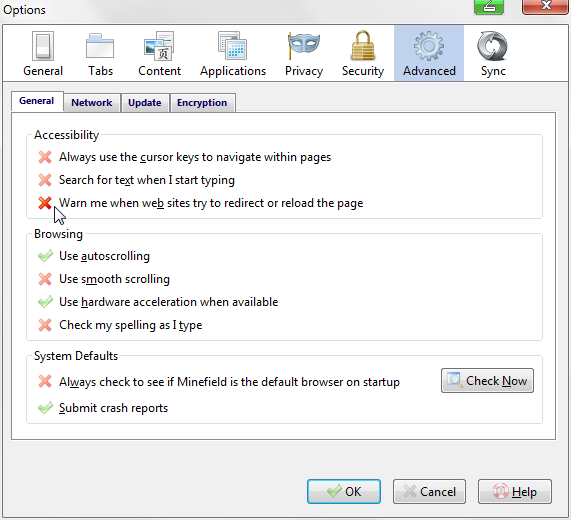
Task: Confirm settings with the OK button
Action: (344, 492)
